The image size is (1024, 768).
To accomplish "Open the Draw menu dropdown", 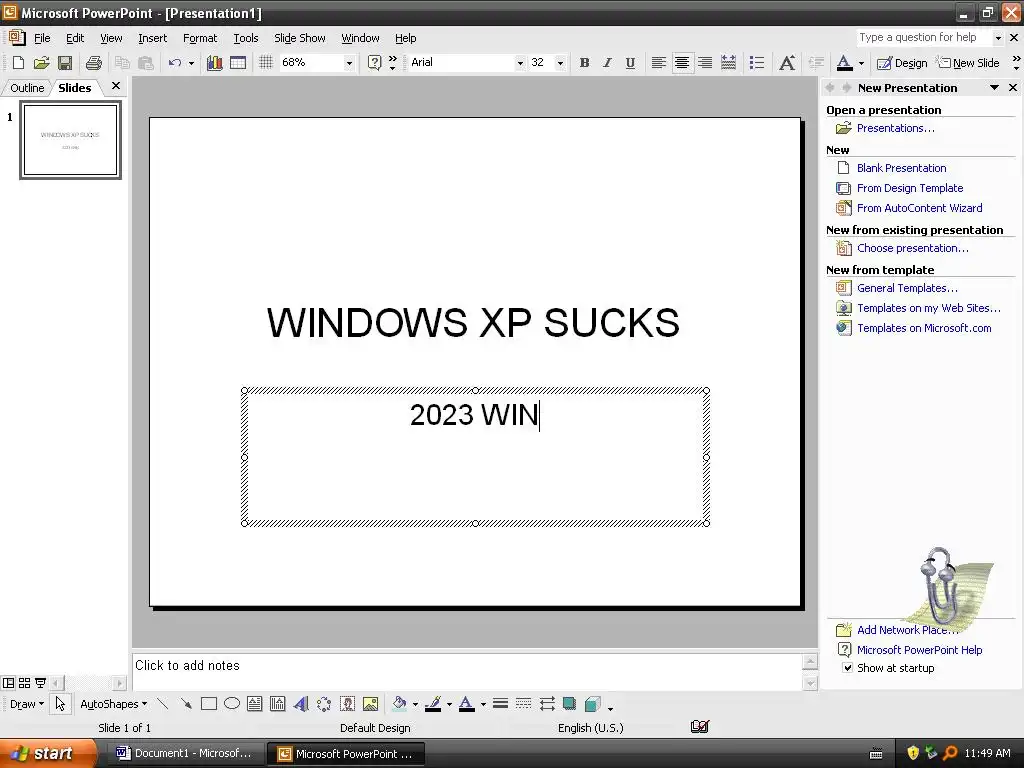I will (27, 704).
